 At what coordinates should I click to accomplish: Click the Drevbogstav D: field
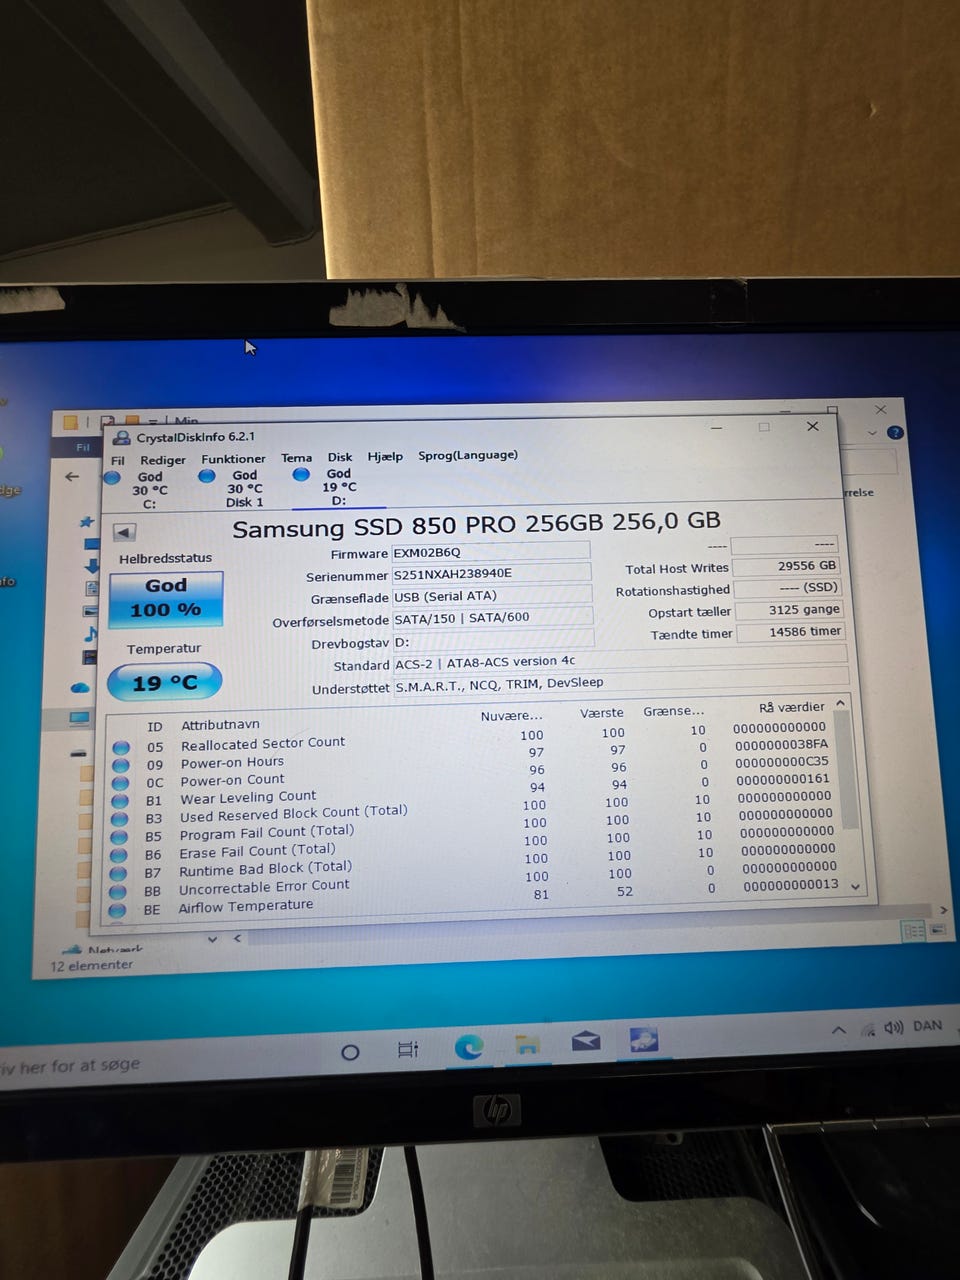pyautogui.click(x=494, y=640)
